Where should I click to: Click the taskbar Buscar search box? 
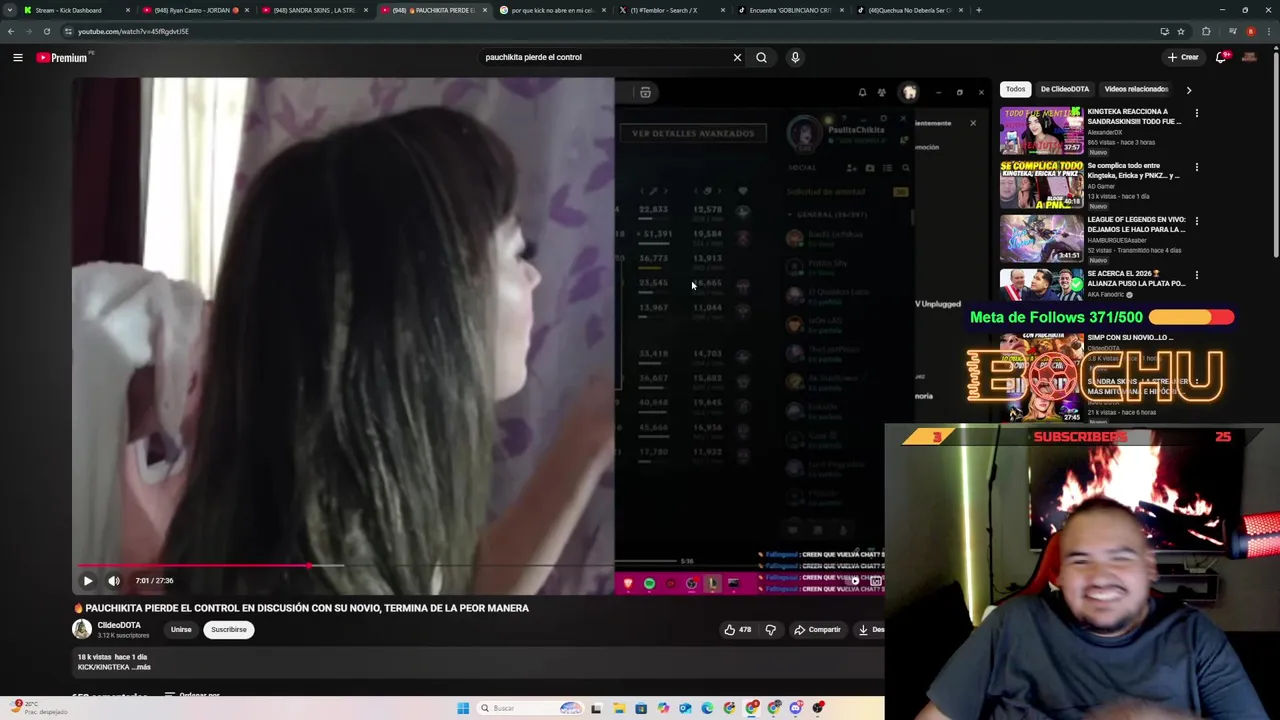[x=530, y=708]
